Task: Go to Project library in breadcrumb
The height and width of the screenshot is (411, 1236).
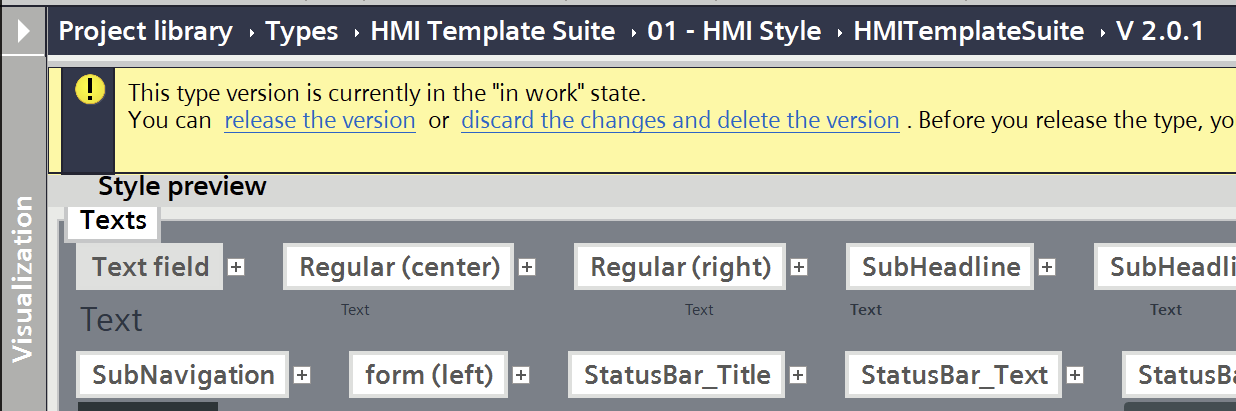Action: [145, 31]
